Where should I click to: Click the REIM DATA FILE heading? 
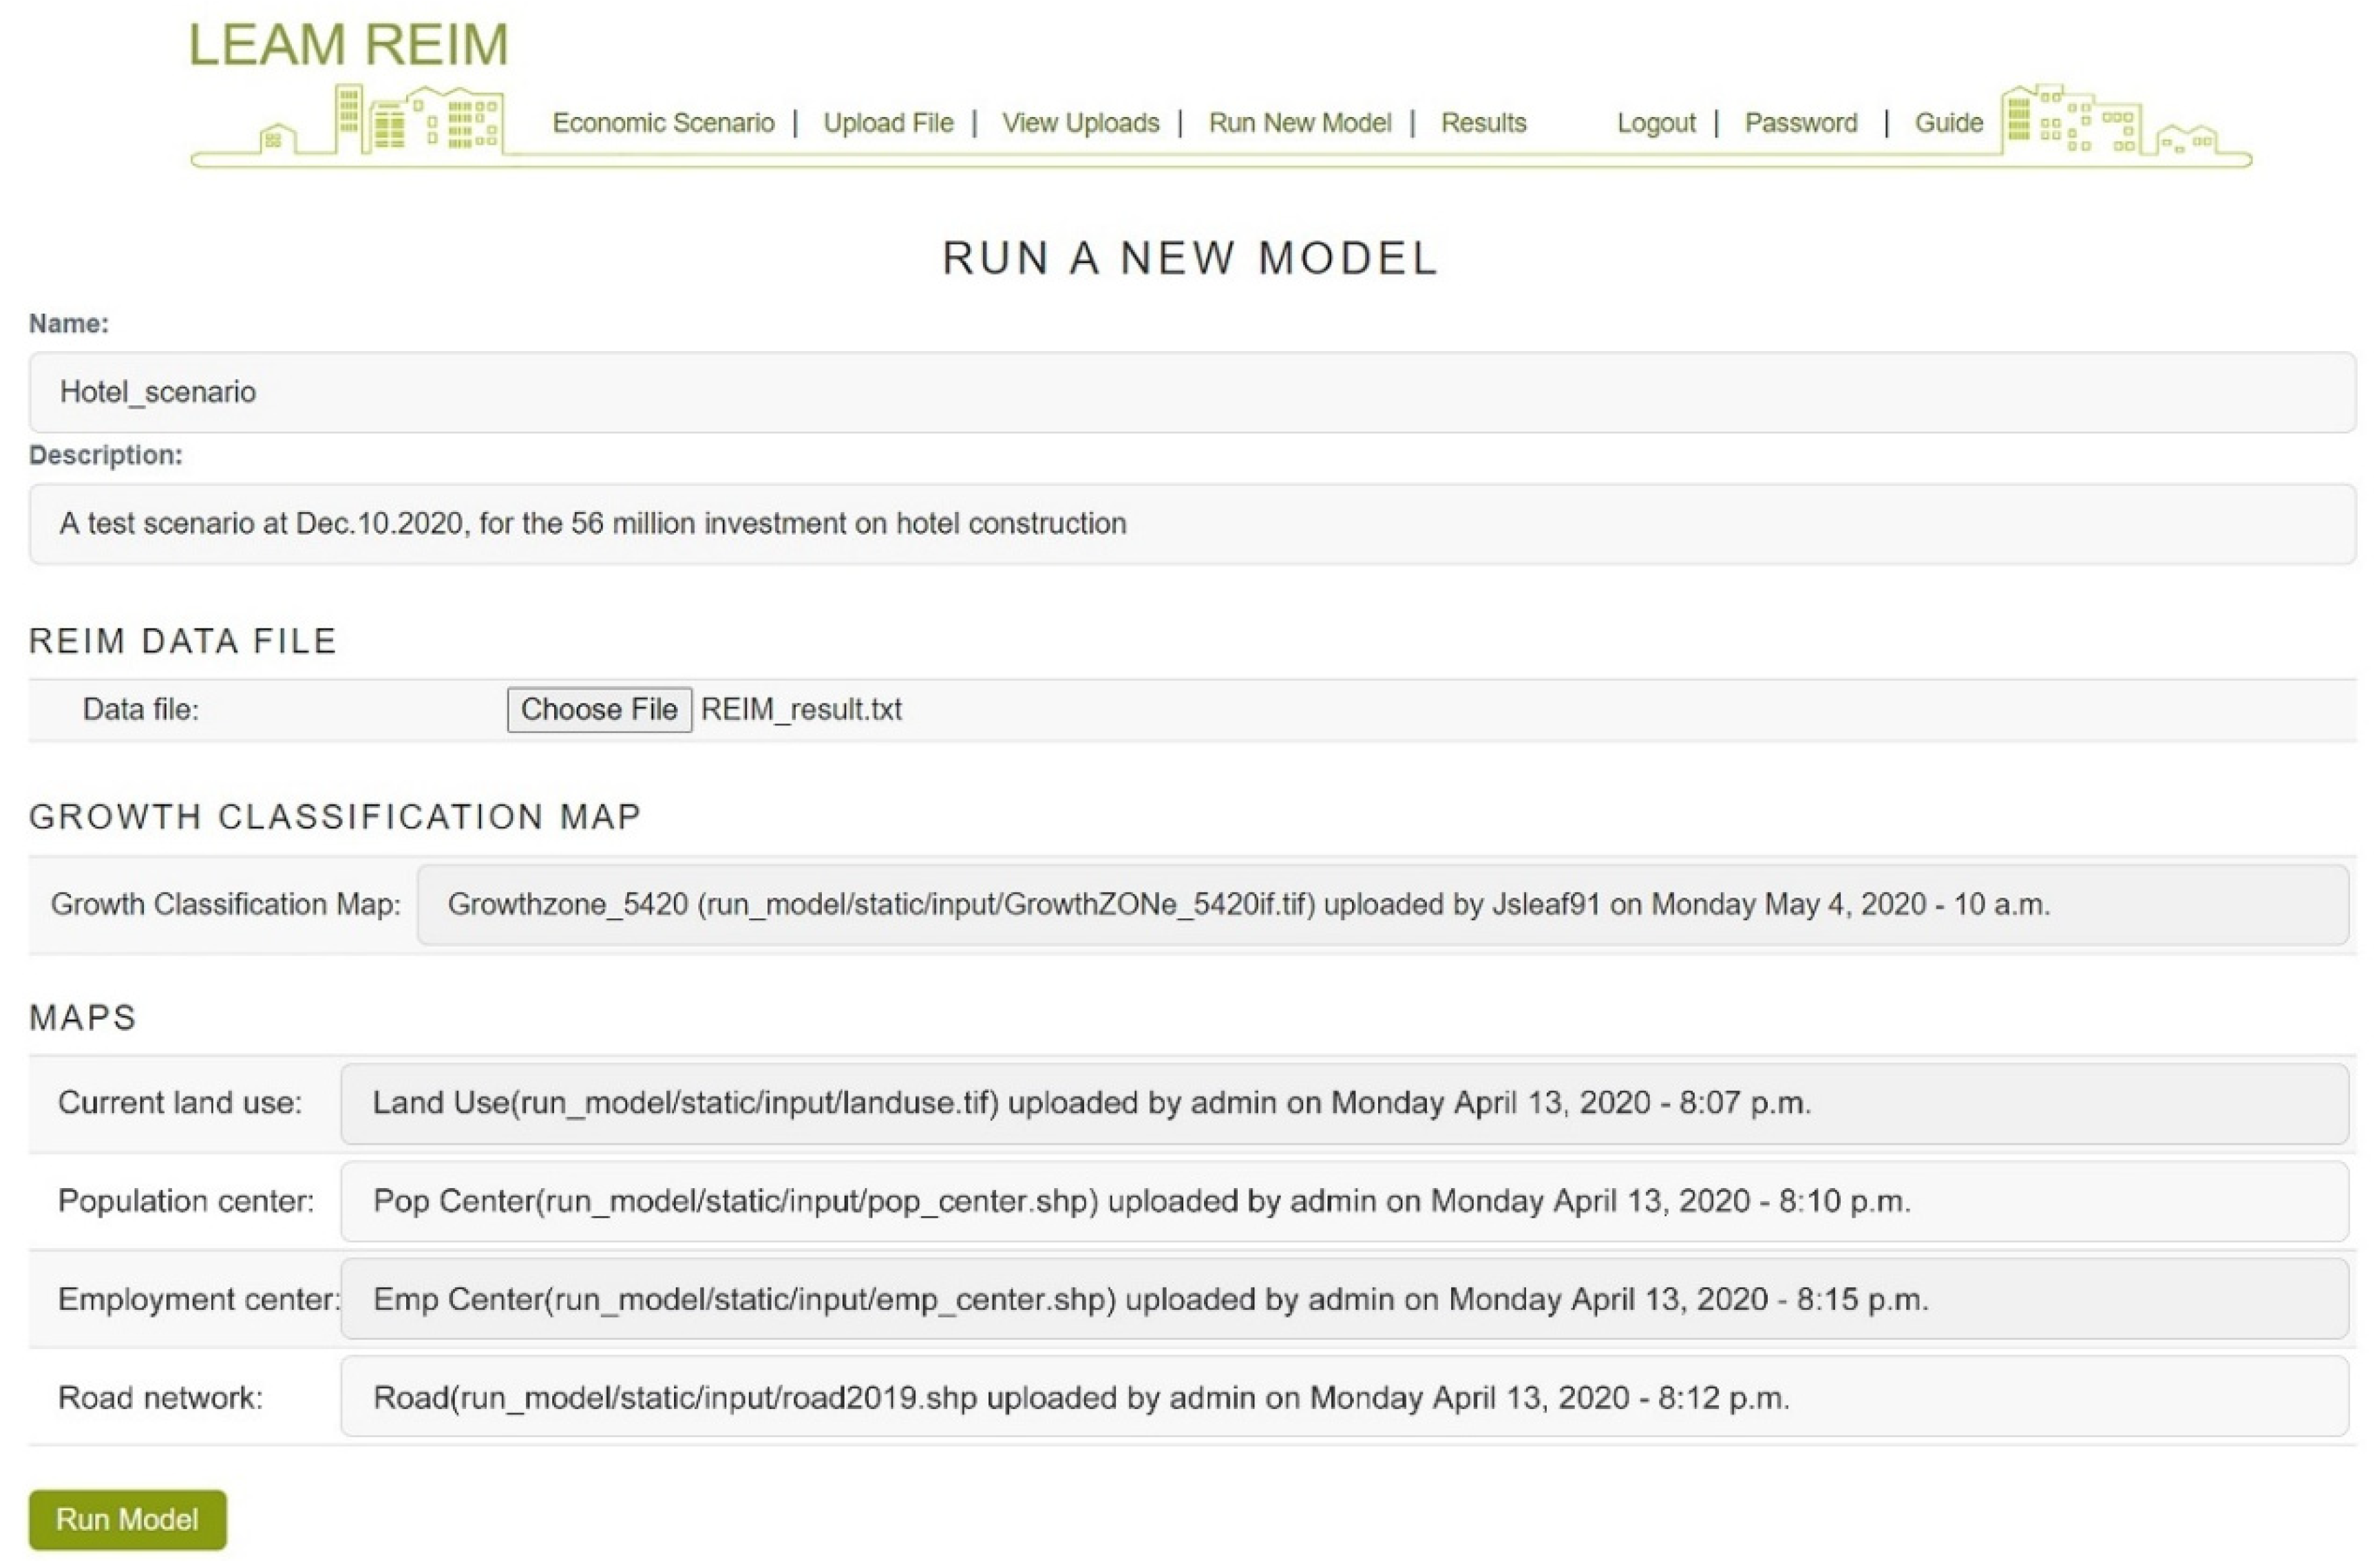pyautogui.click(x=183, y=641)
